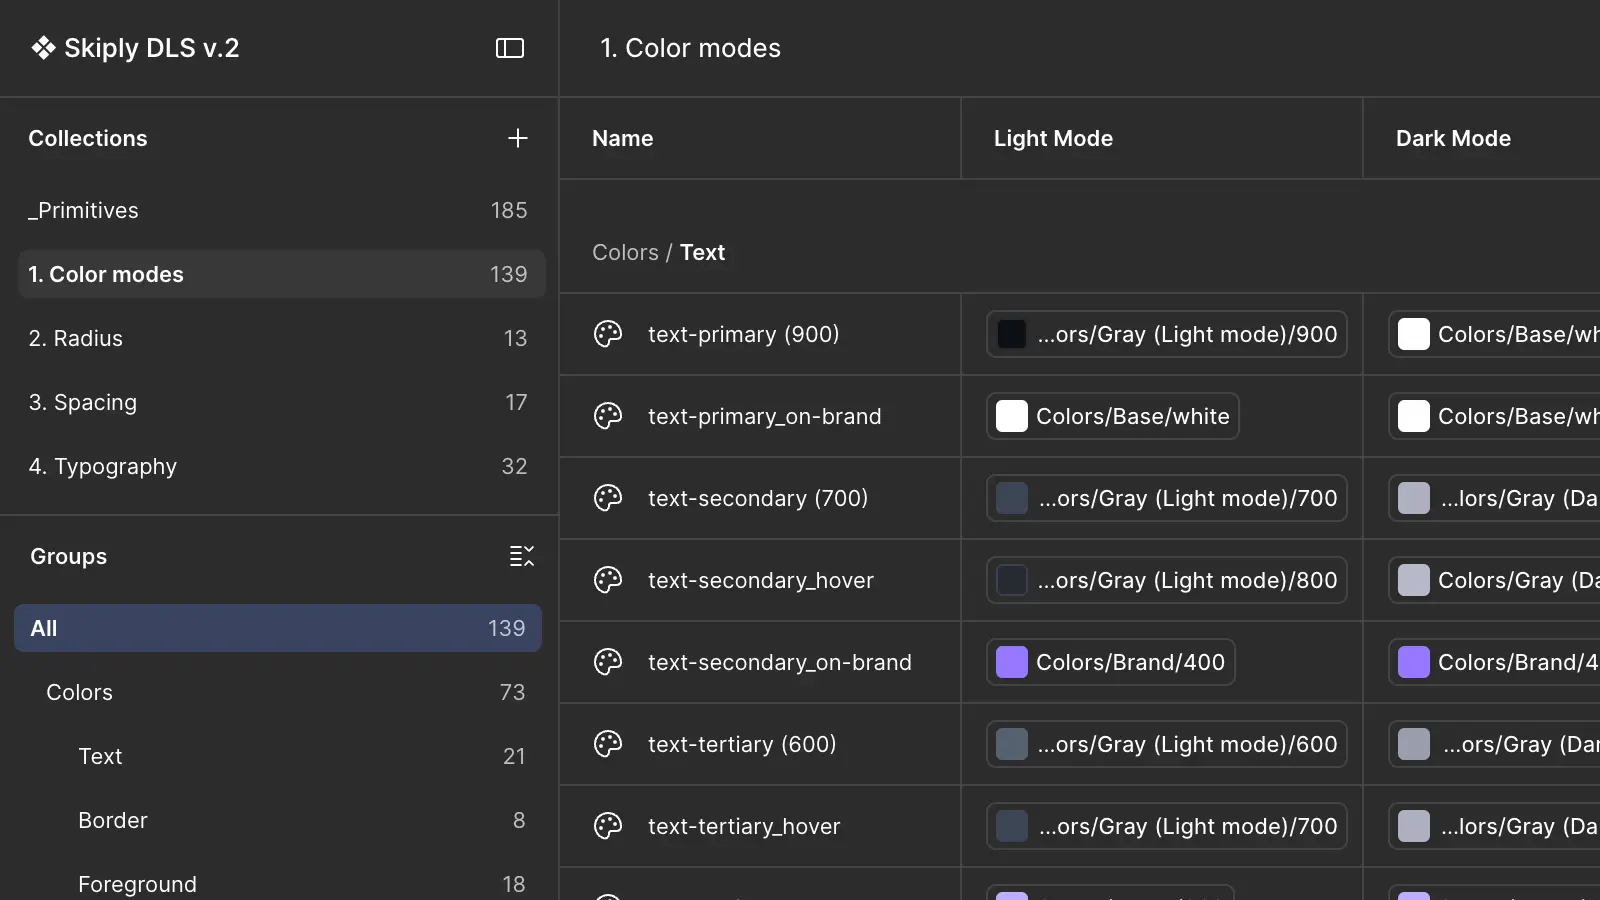Click Gray 700 light mode value of text-tertiary_hover
The height and width of the screenshot is (900, 1600).
(1167, 826)
